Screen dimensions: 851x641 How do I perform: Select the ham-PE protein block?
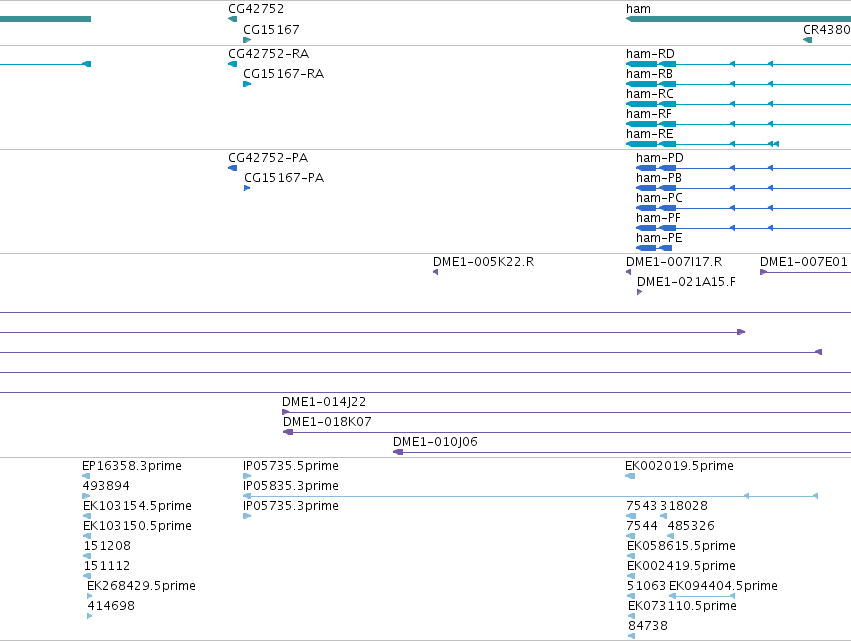(x=654, y=248)
